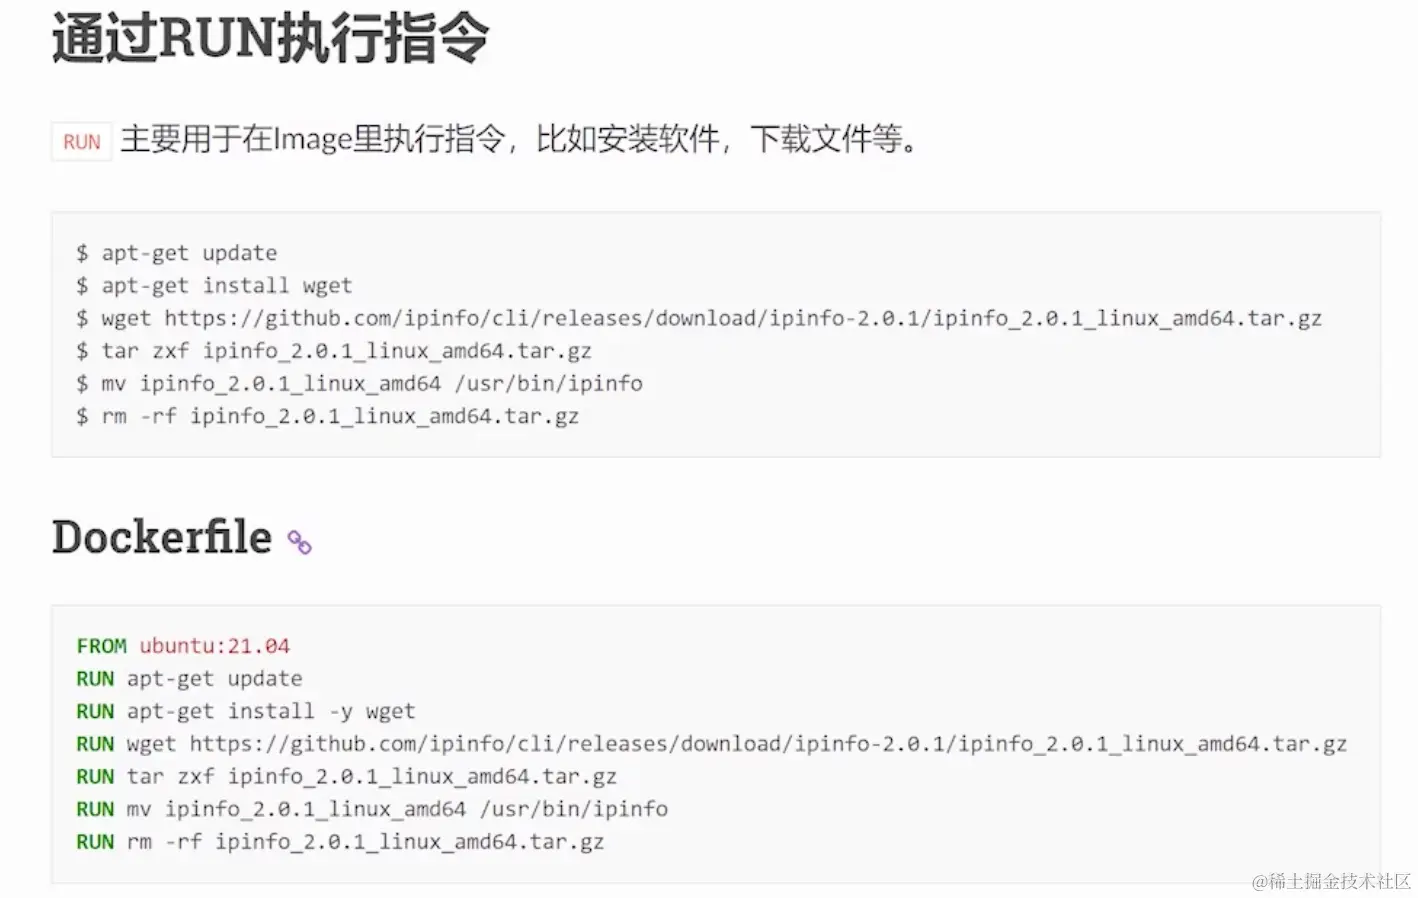Click the heading 通过RUN执行指令
Image resolution: width=1418 pixels, height=898 pixels.
coord(270,40)
